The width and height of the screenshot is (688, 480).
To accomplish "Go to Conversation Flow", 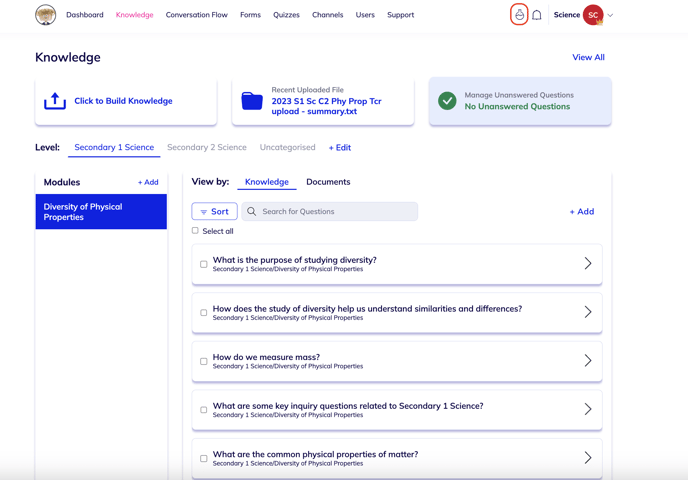I will pyautogui.click(x=197, y=15).
